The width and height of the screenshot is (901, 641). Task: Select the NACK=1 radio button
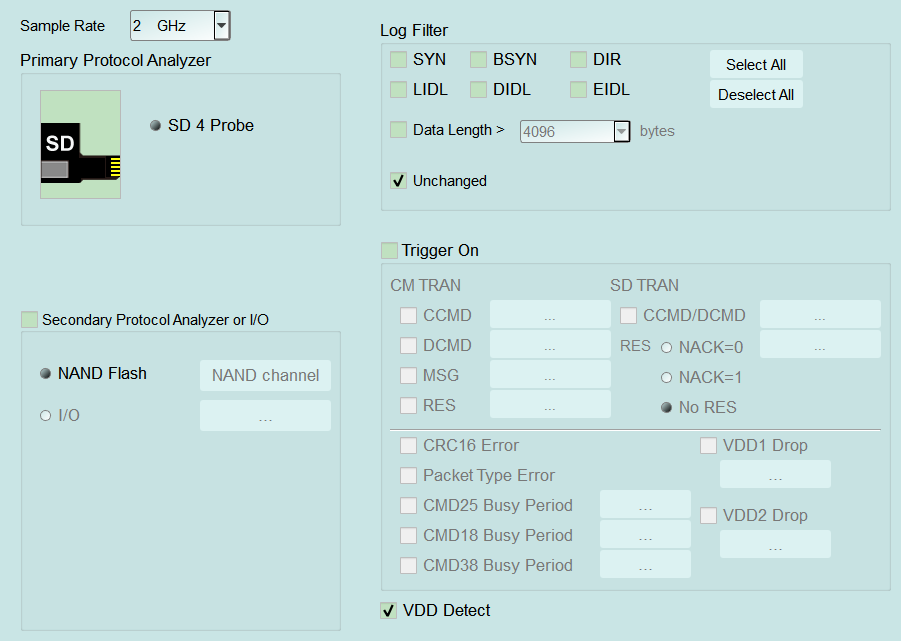click(x=667, y=377)
